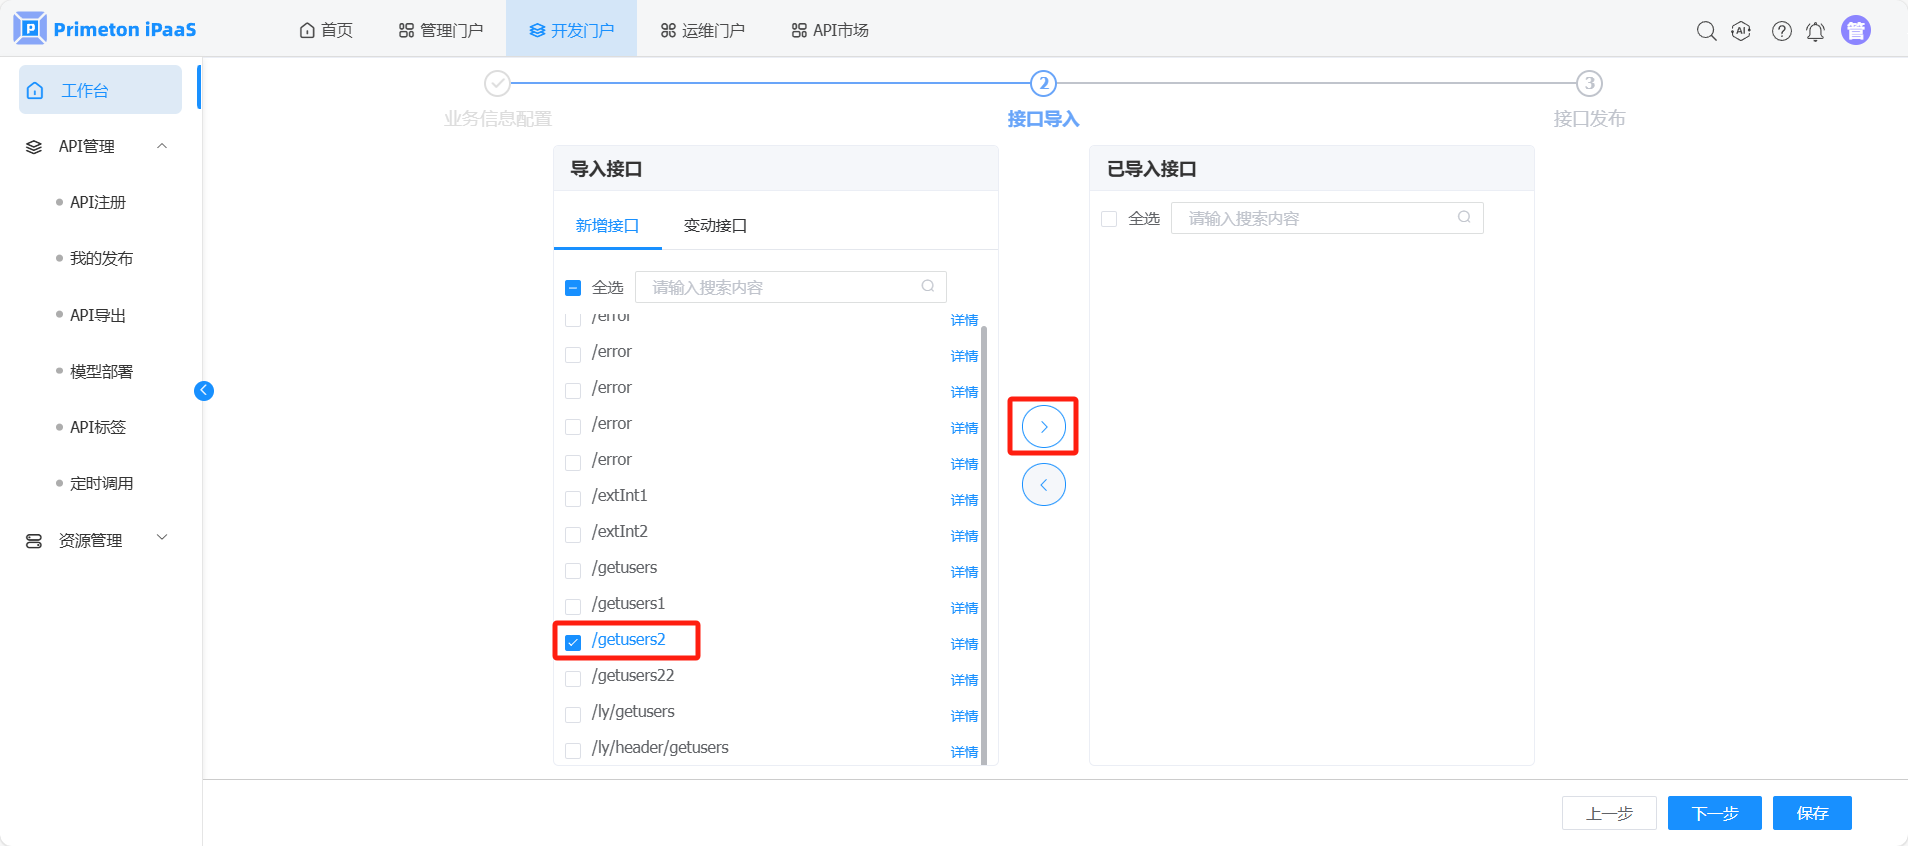Open the user avatar menu
Image resolution: width=1908 pixels, height=846 pixels.
coord(1856,30)
